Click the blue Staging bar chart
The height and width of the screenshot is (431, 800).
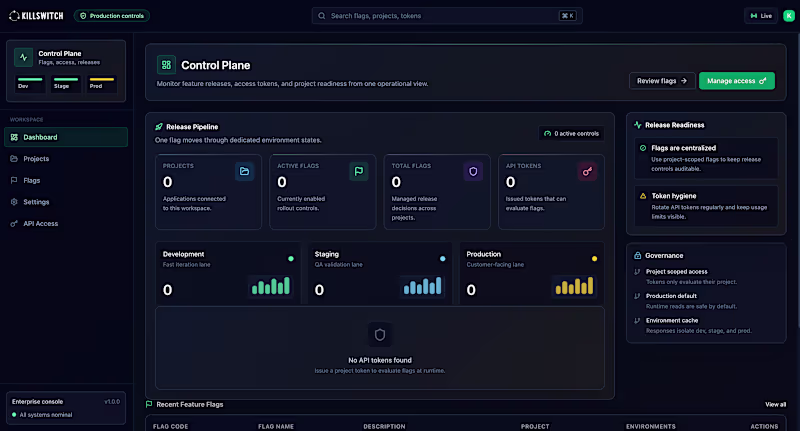click(x=422, y=286)
